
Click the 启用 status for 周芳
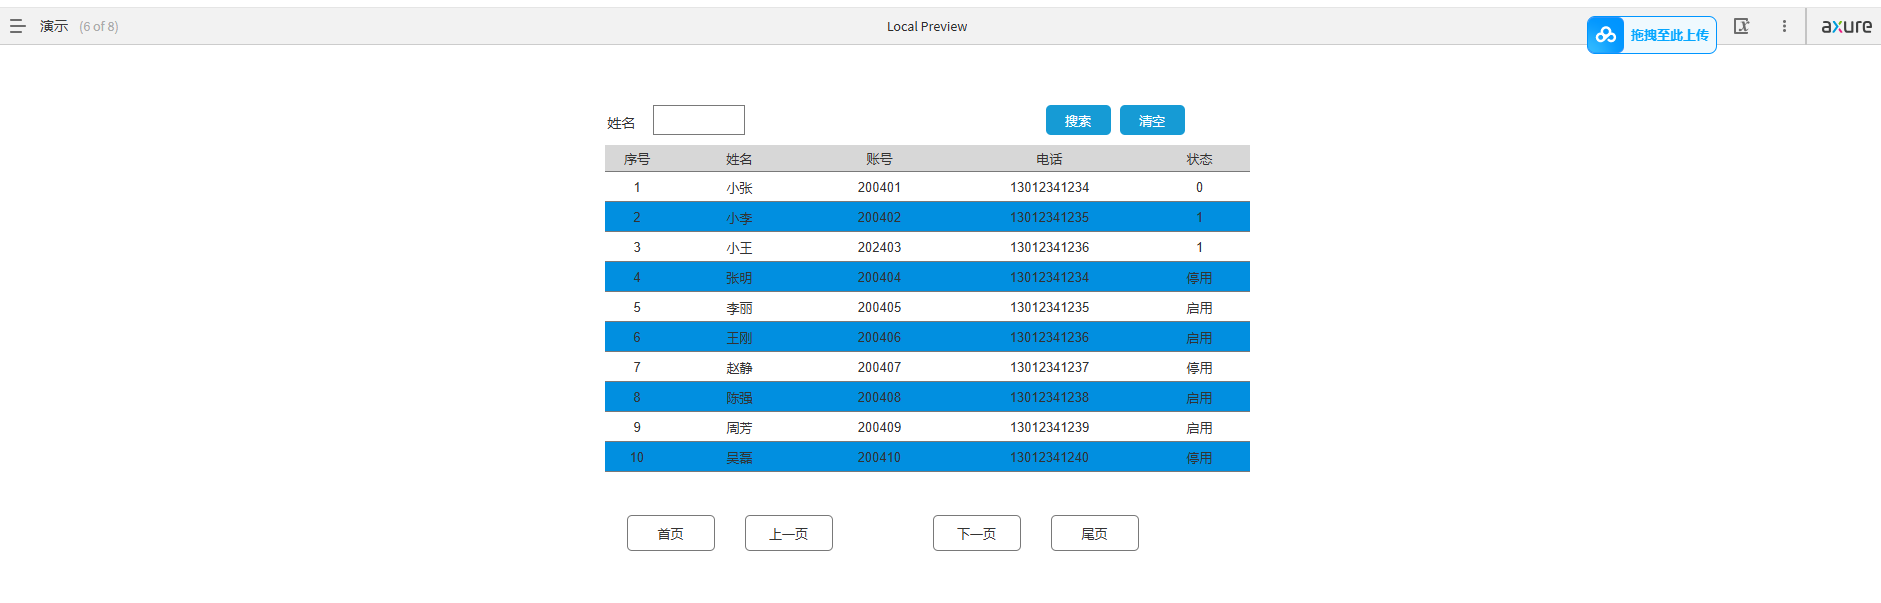click(x=1199, y=428)
